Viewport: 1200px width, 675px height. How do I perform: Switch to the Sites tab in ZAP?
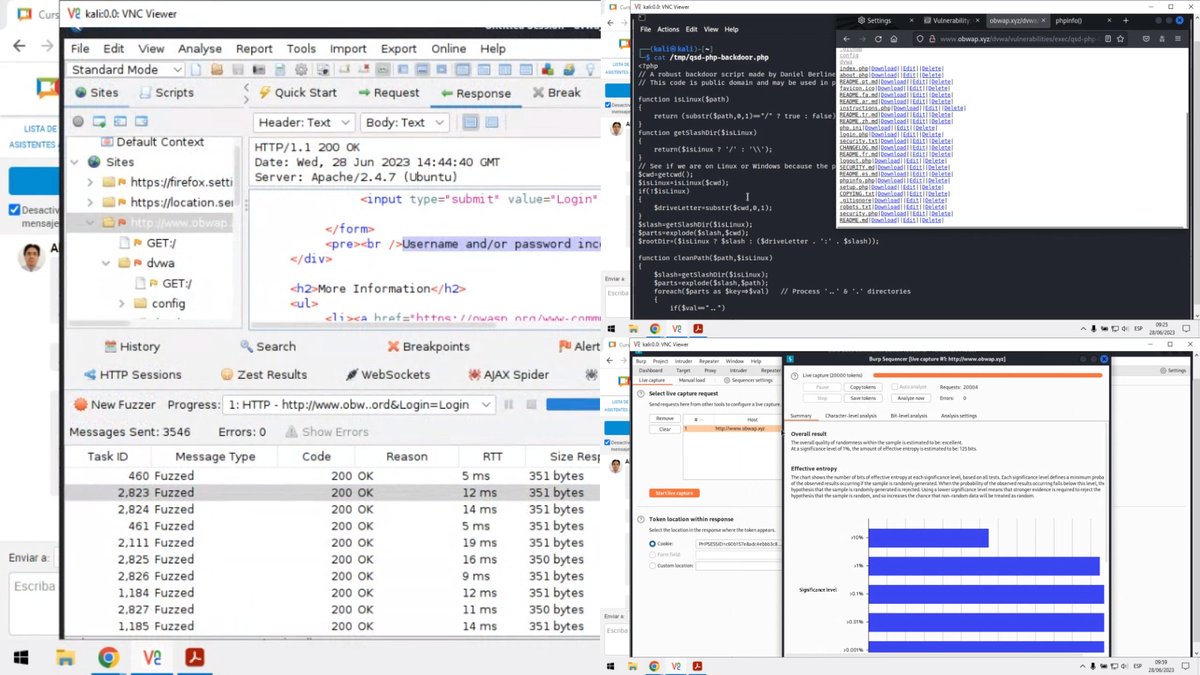tap(97, 92)
